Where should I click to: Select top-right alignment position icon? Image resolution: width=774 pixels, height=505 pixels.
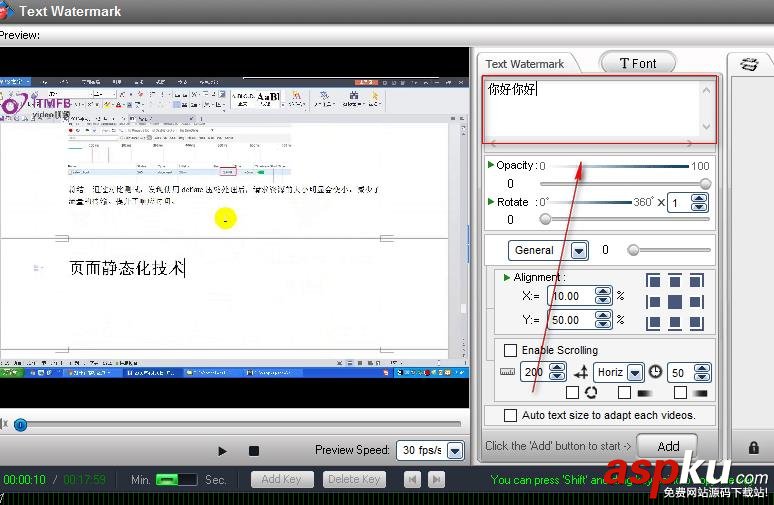[696, 281]
